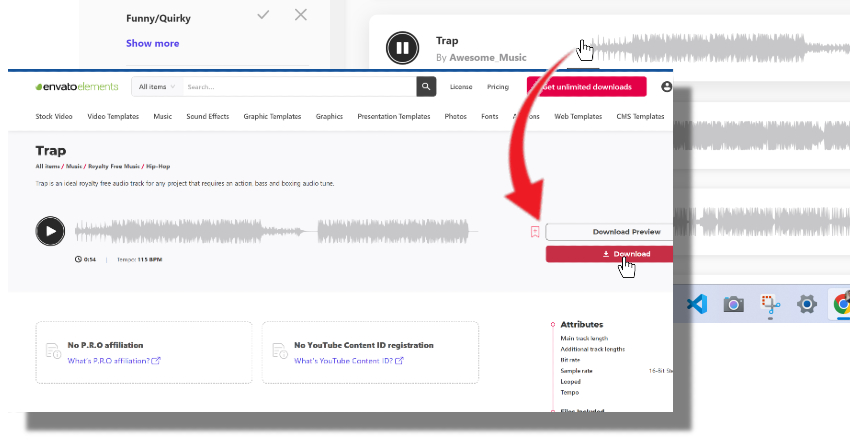Seek in the background Trap track waveform
The width and height of the screenshot is (850, 446).
[x=721, y=49]
